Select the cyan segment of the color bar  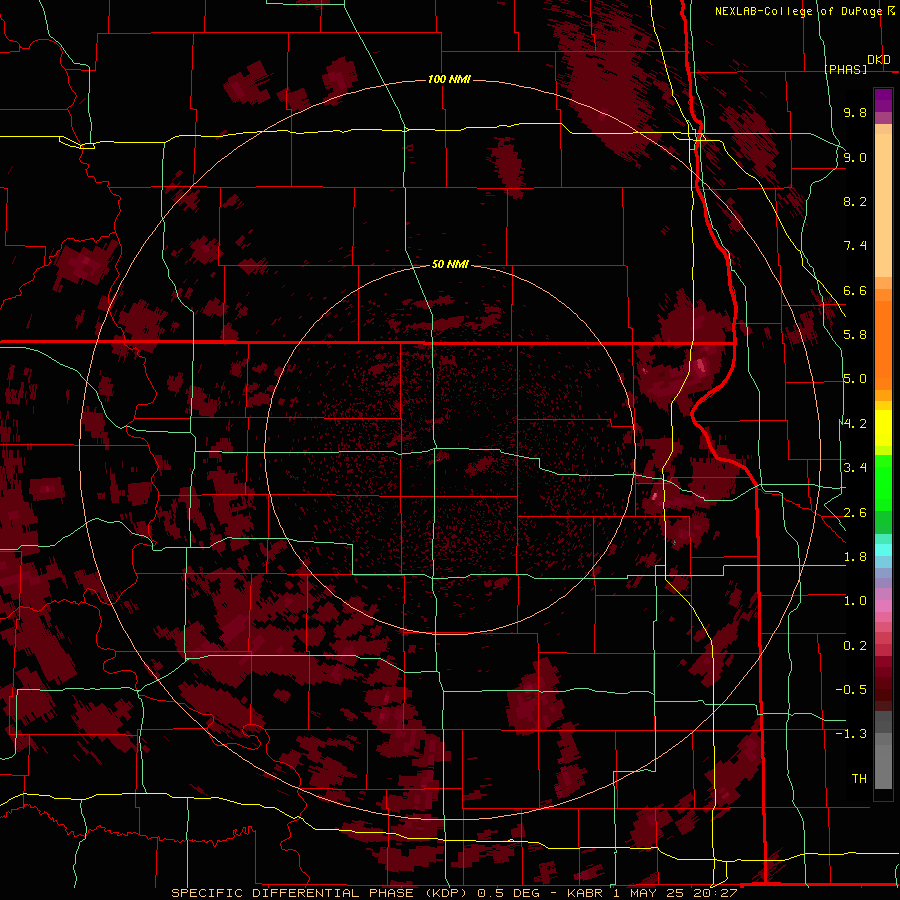[x=883, y=550]
